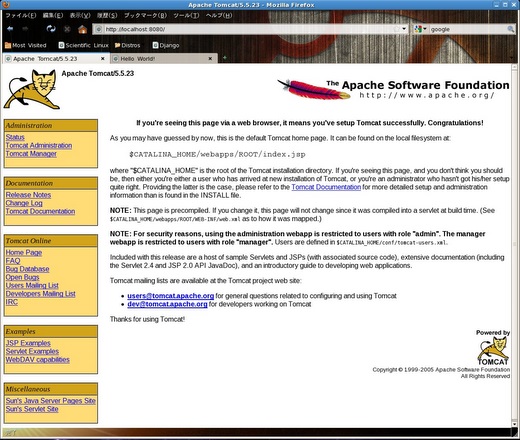Open the JSP Examples link

point(28,343)
